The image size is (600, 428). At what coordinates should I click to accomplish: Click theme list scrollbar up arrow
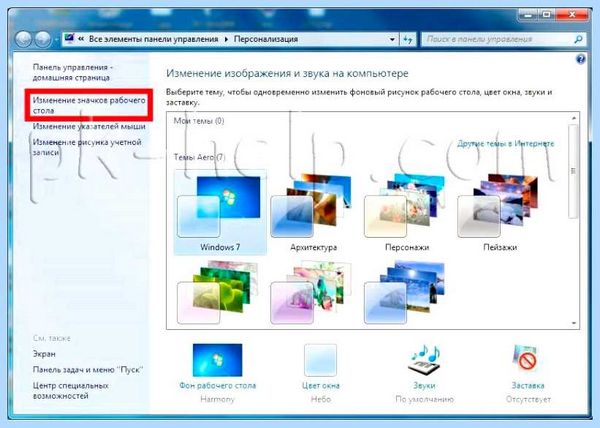[x=573, y=118]
